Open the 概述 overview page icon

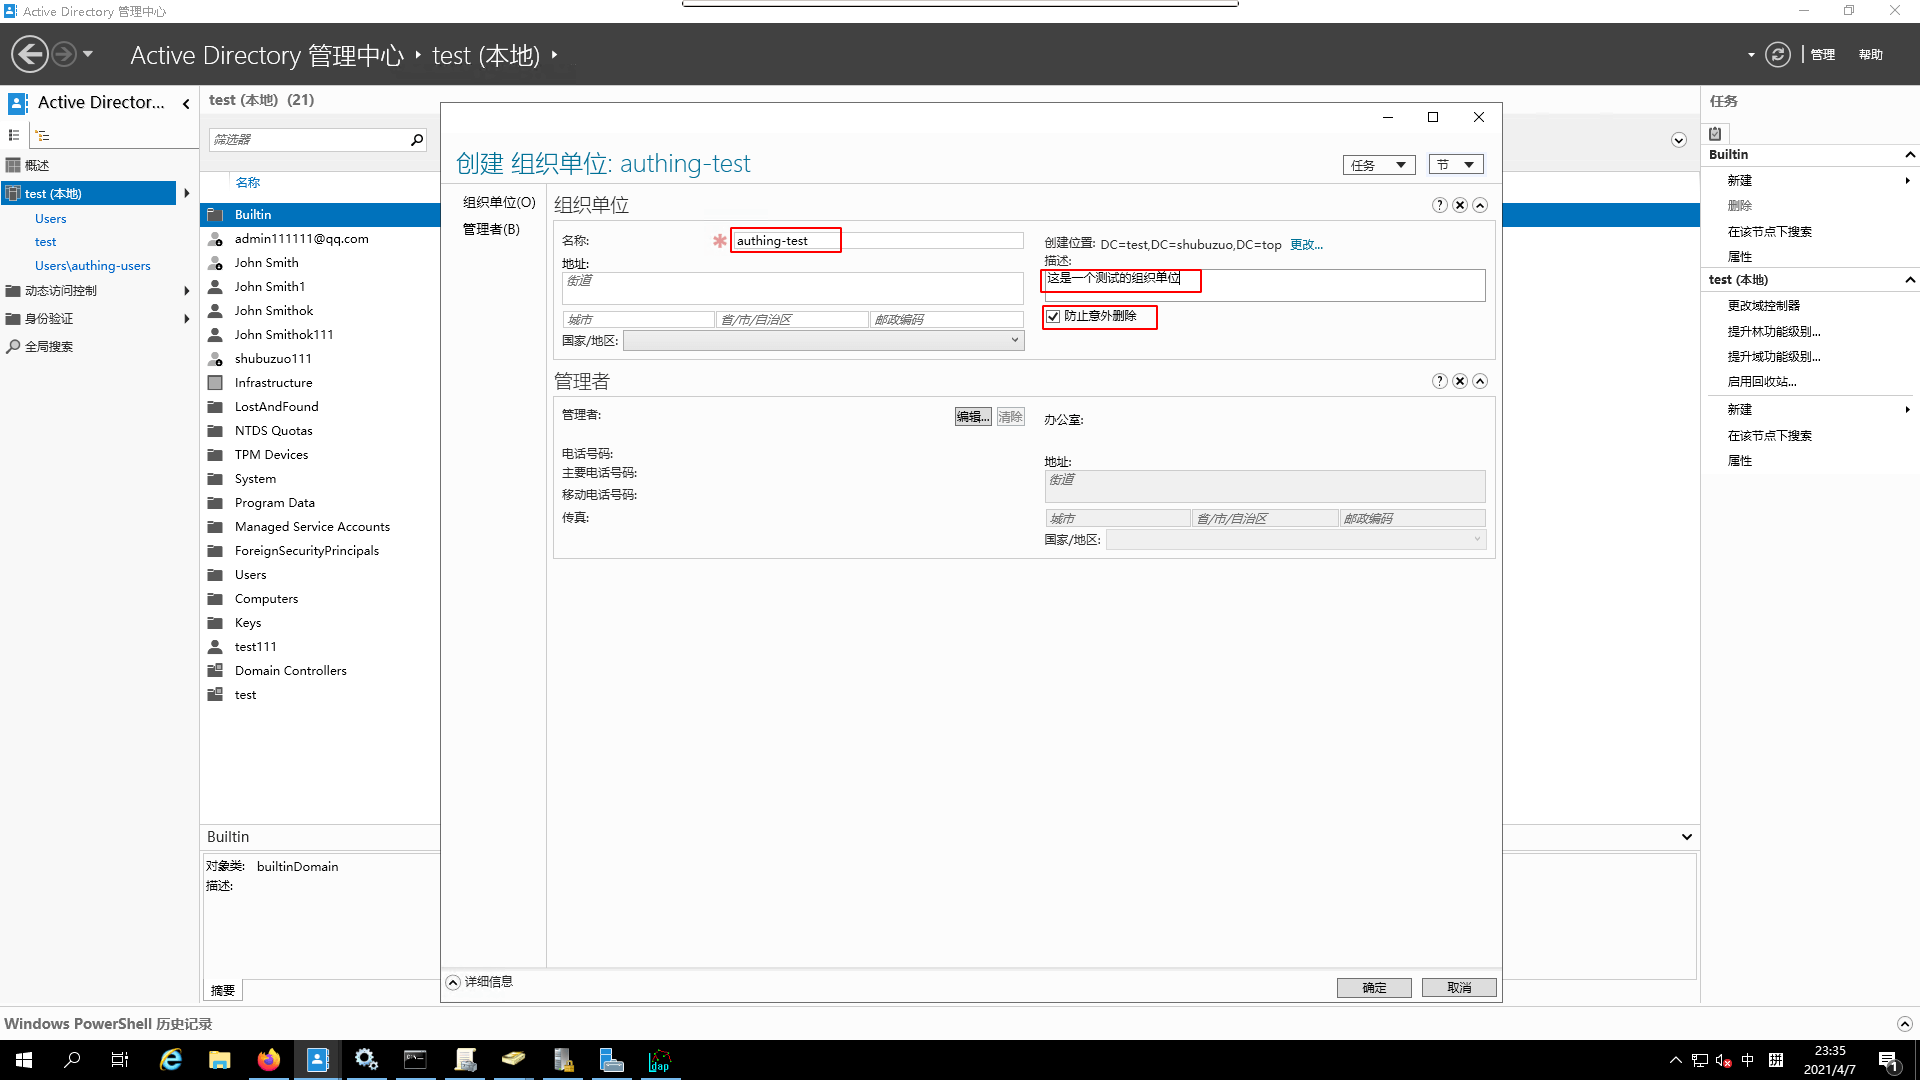point(15,165)
